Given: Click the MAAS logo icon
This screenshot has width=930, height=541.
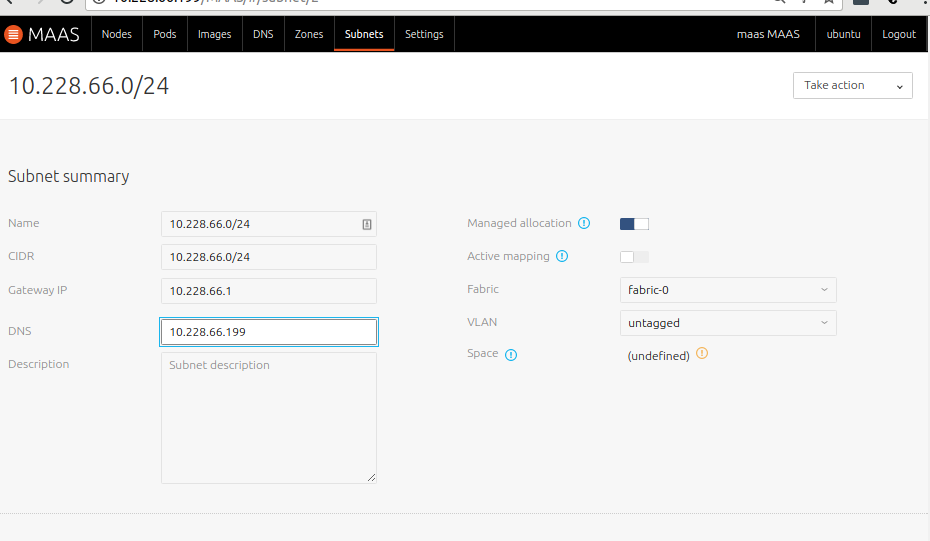Looking at the screenshot, I should click(x=13, y=34).
